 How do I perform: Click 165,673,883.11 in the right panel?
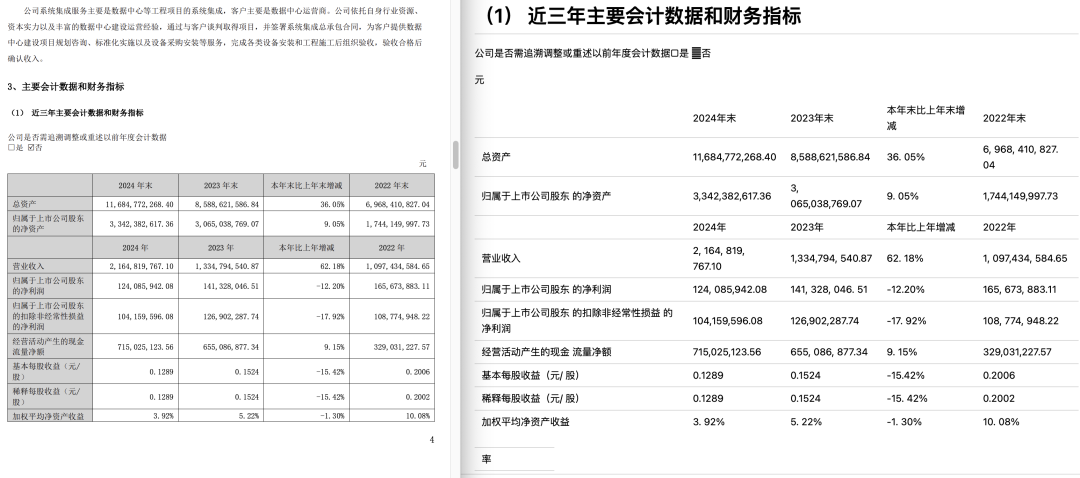click(1021, 289)
